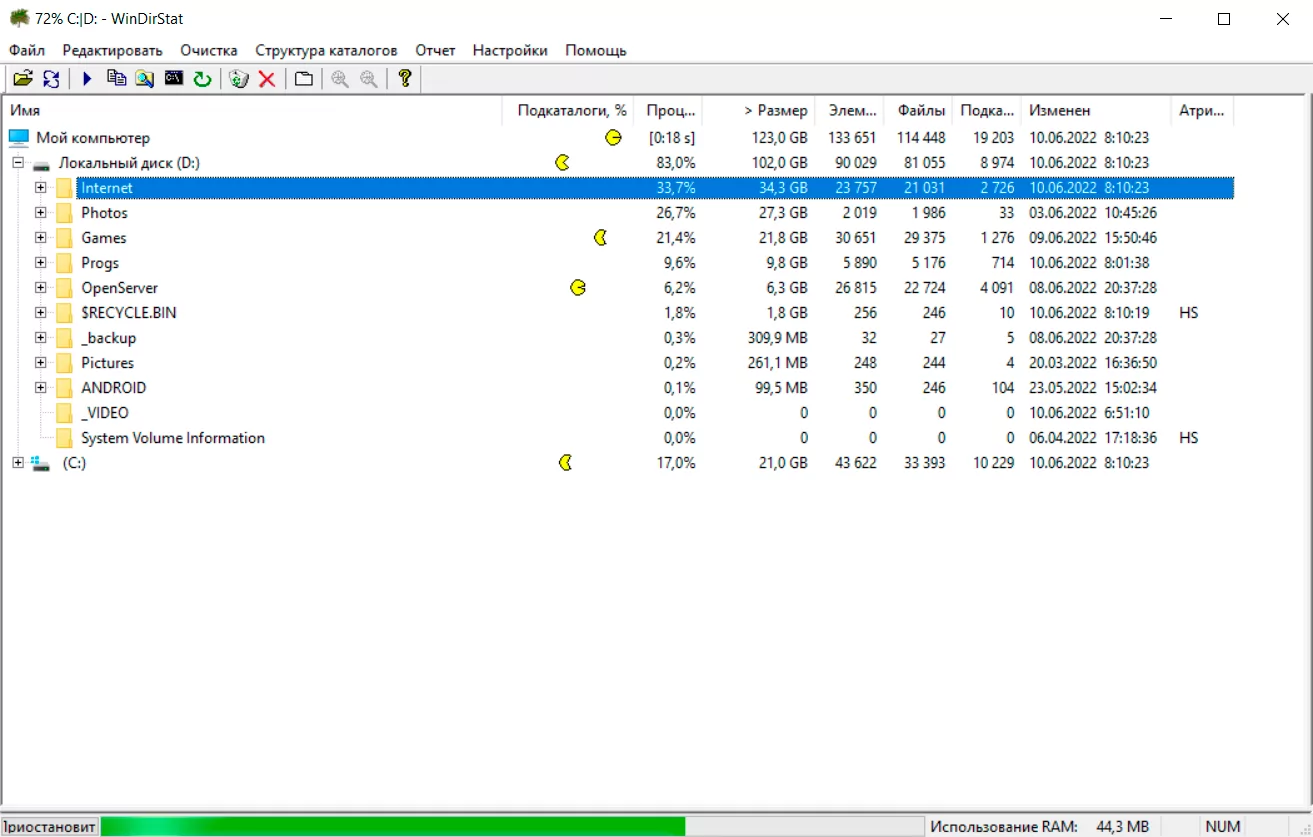Screen dimensions: 1313x837
Task: Click the Select Parent folder toolbar icon
Action: 303,79
